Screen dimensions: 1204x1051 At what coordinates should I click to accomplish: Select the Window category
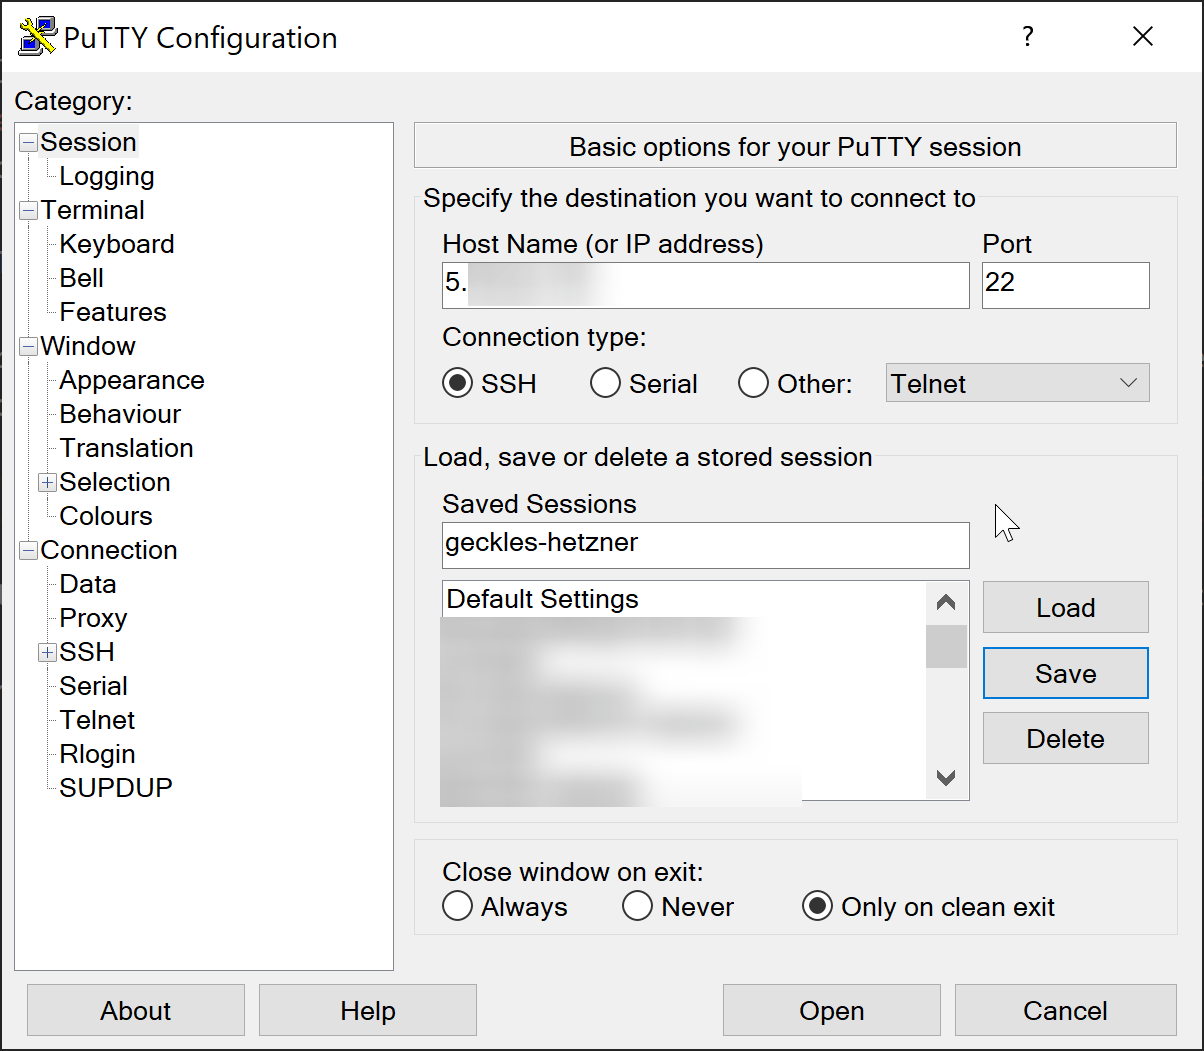(88, 346)
